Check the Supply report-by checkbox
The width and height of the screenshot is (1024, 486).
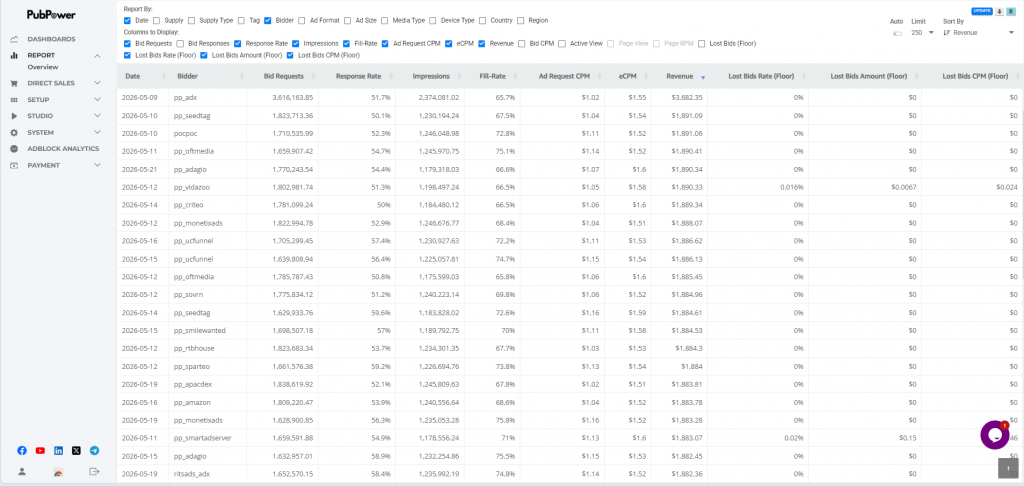156,20
